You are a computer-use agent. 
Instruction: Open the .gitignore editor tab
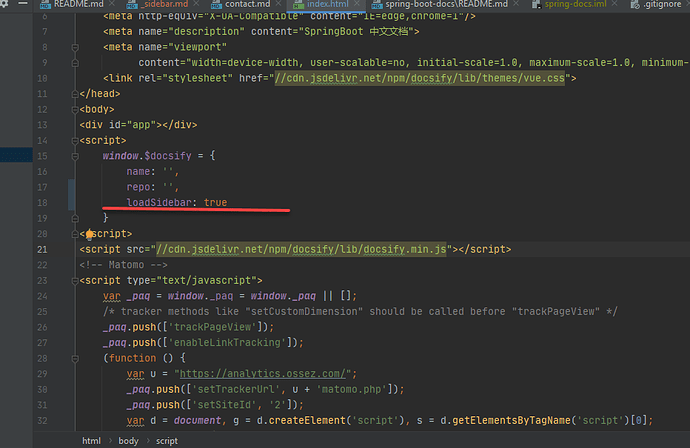[x=662, y=4]
